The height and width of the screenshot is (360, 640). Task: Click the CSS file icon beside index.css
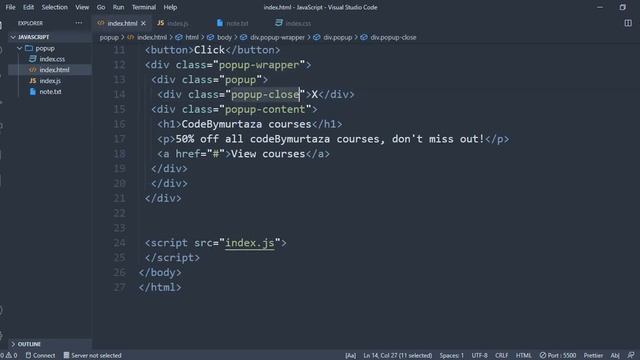click(33, 59)
